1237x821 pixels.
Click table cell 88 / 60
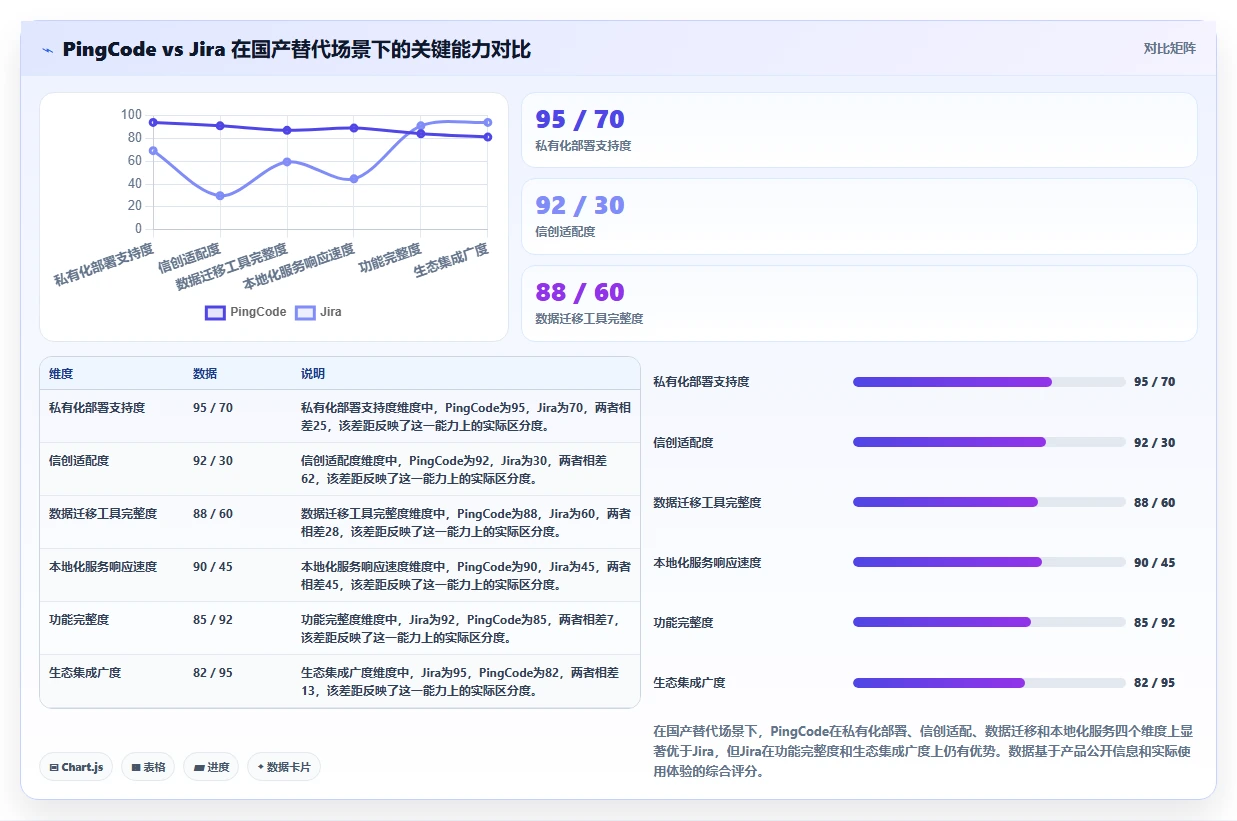click(x=213, y=514)
